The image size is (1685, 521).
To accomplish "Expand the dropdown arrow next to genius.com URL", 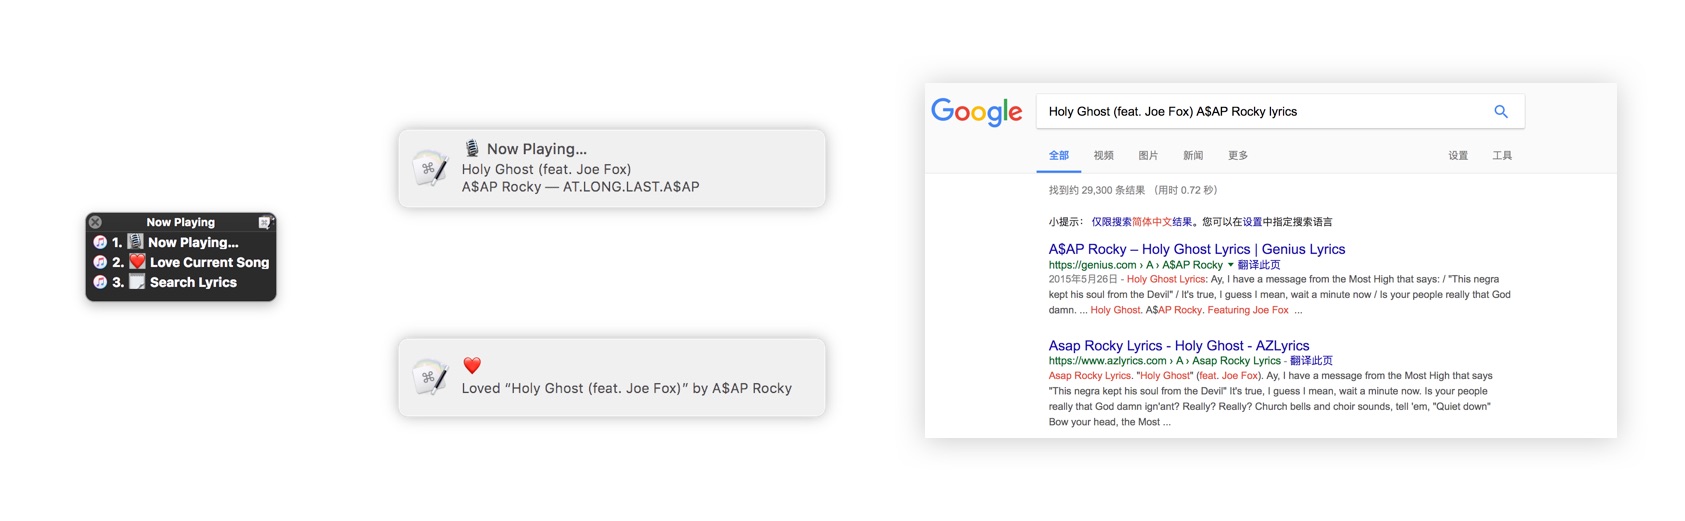I will tap(1230, 265).
